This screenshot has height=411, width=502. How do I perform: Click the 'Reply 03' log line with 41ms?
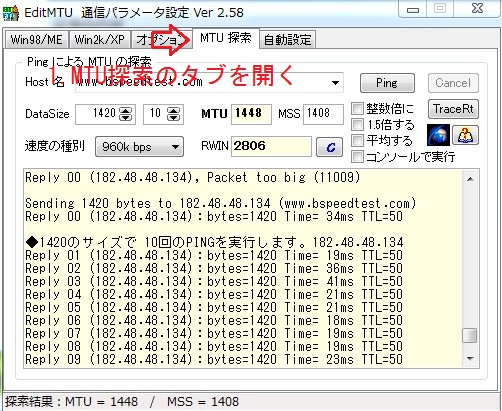point(214,282)
